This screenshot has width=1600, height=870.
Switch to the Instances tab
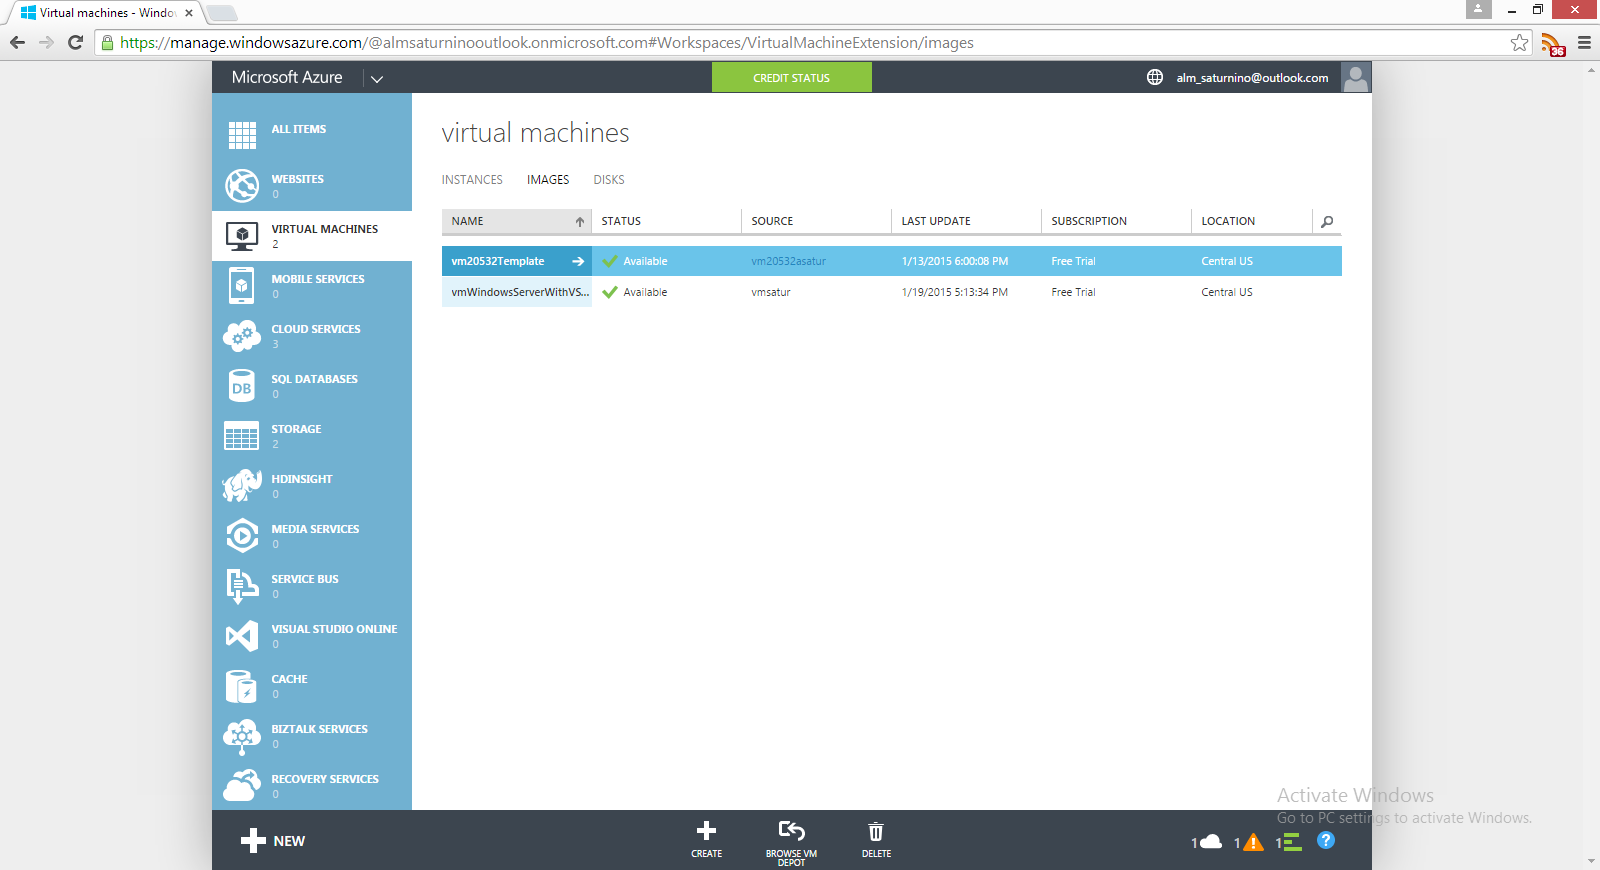472,180
